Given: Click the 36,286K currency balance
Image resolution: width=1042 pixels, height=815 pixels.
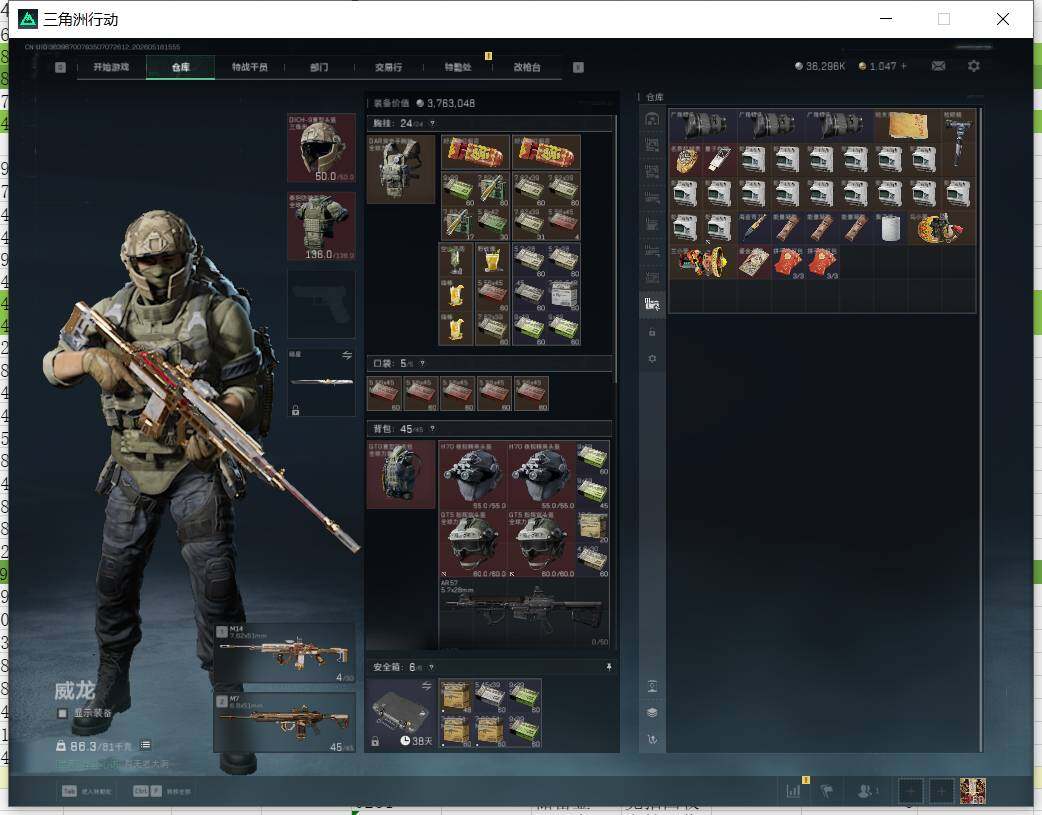Looking at the screenshot, I should click(821, 66).
